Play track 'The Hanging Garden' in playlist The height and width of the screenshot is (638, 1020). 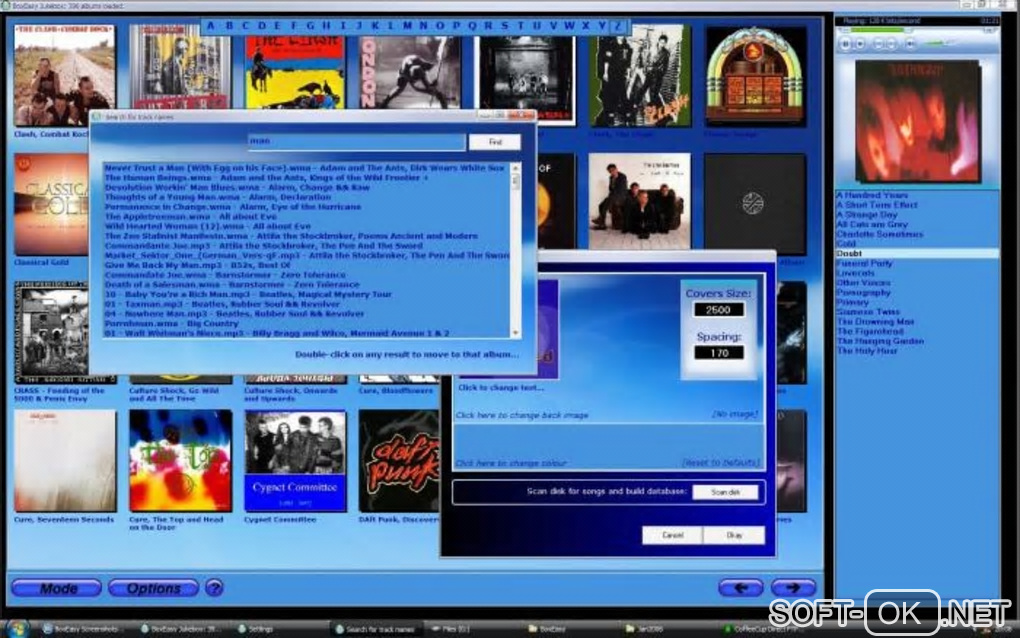[x=880, y=341]
